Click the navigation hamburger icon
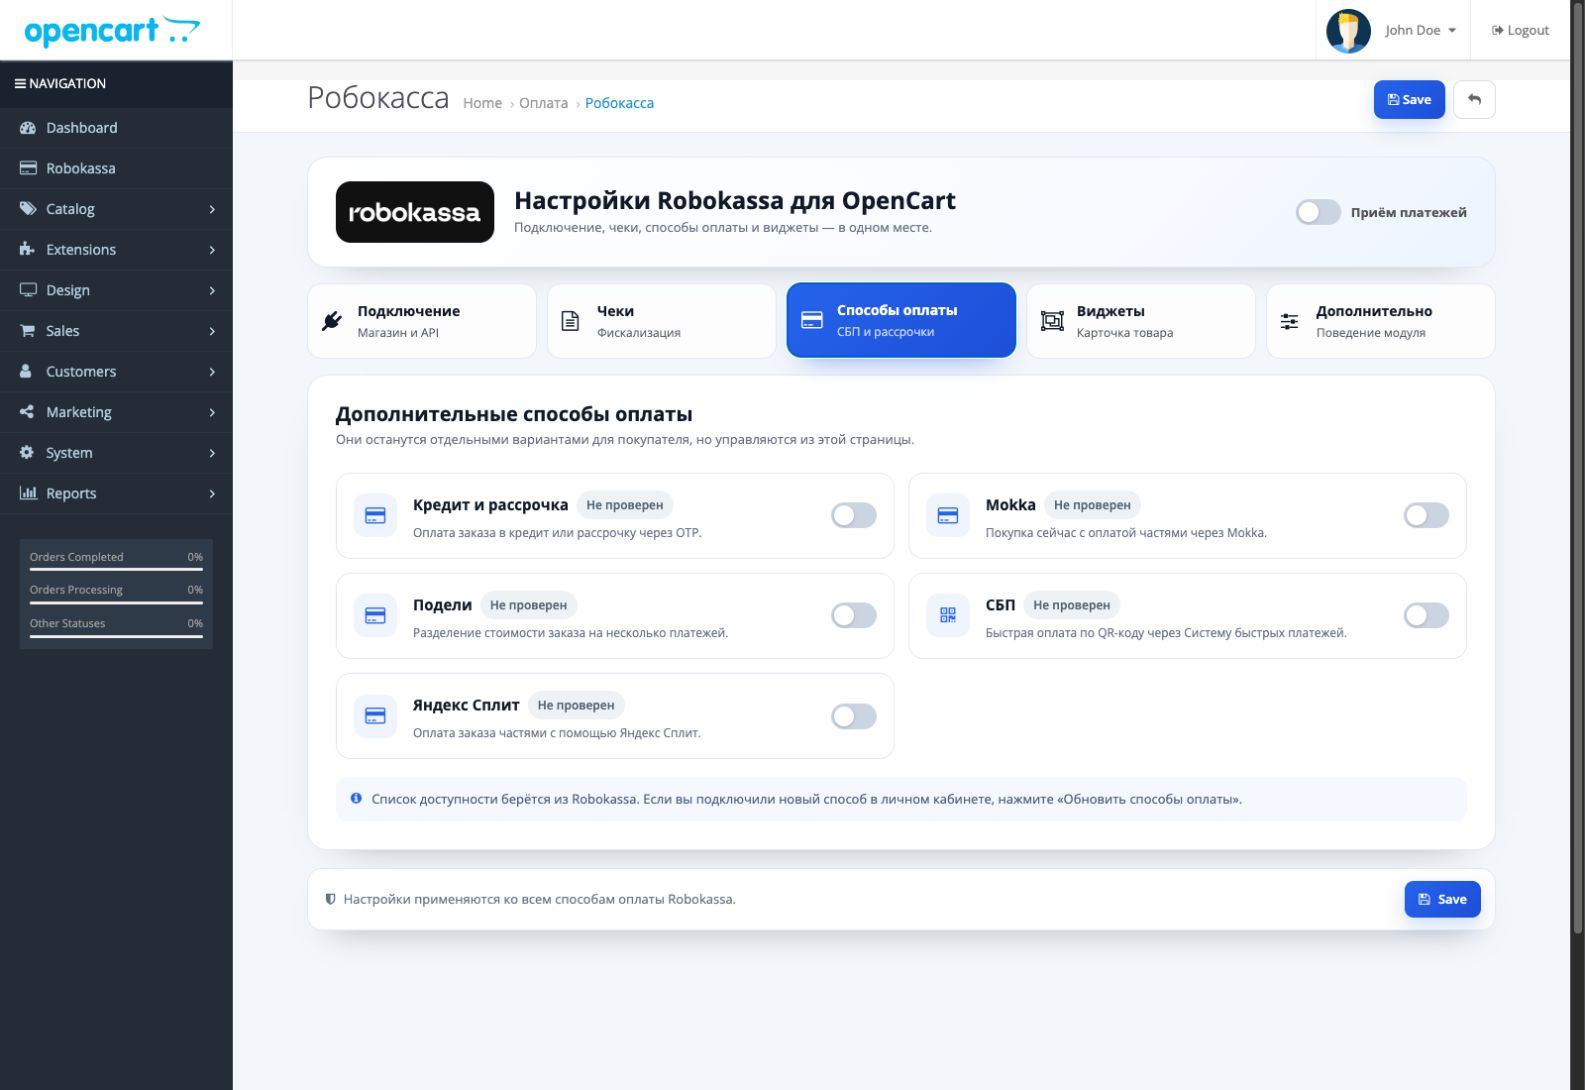The height and width of the screenshot is (1090, 1585). (x=20, y=84)
